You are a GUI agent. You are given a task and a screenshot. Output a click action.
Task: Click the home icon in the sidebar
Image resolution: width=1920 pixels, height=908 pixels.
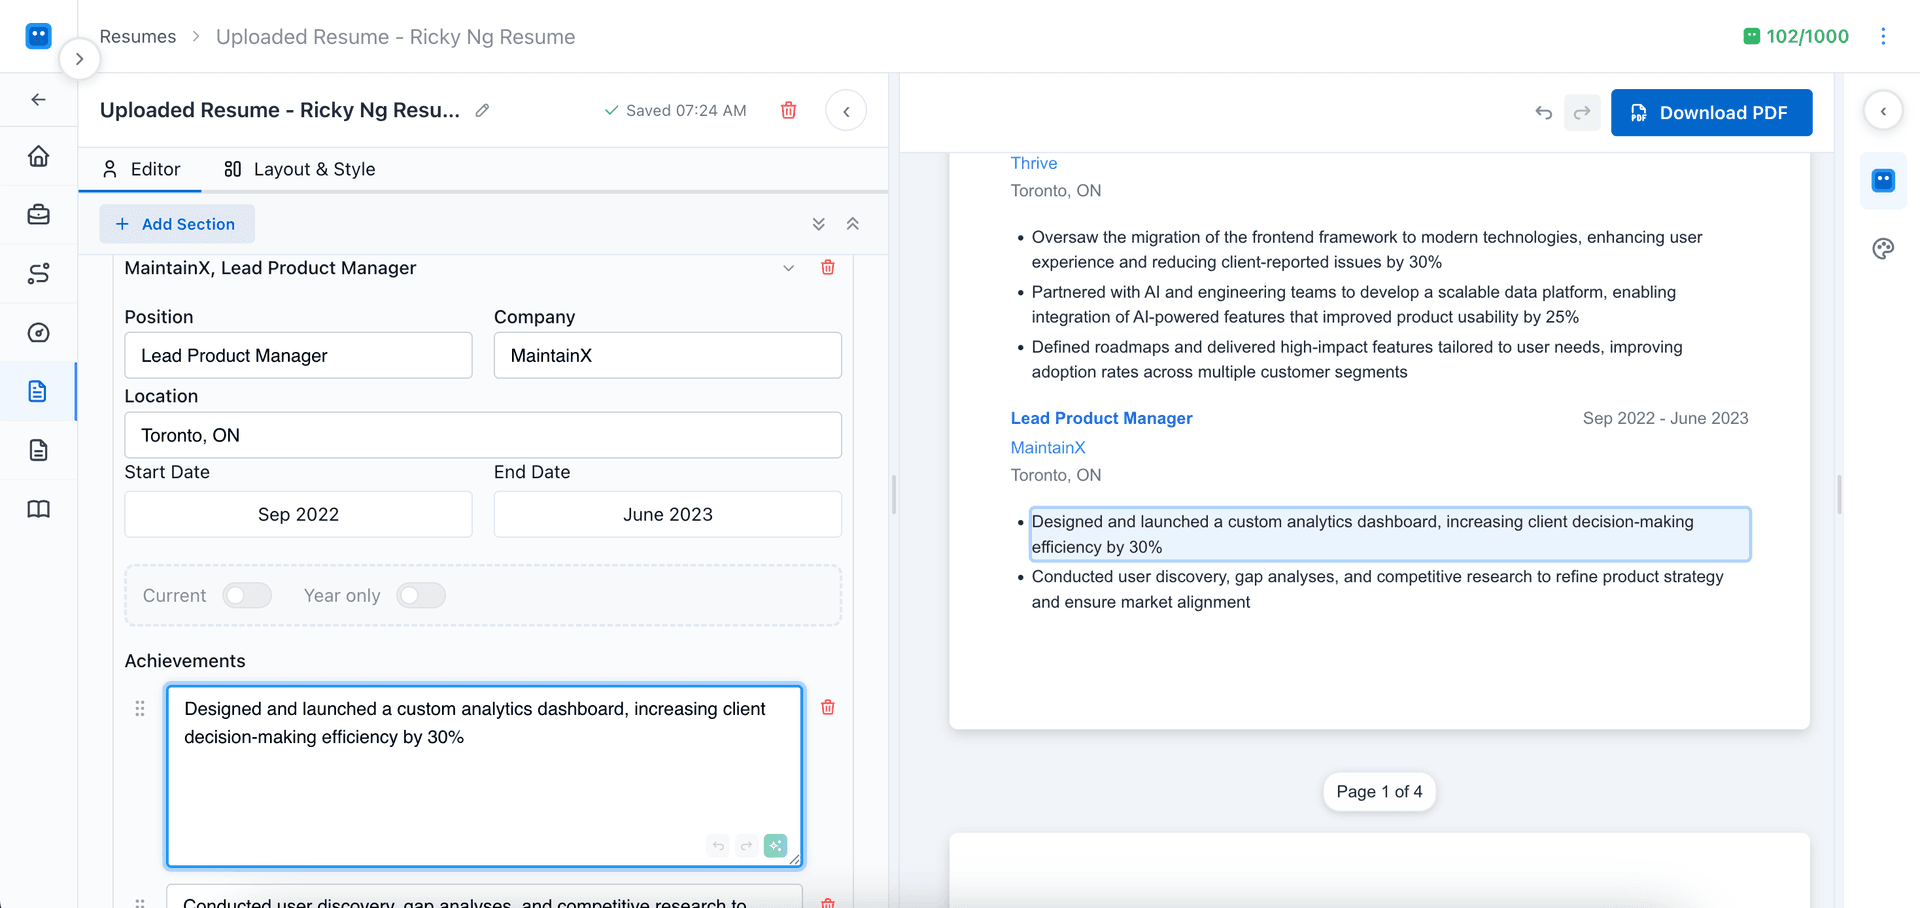(38, 157)
